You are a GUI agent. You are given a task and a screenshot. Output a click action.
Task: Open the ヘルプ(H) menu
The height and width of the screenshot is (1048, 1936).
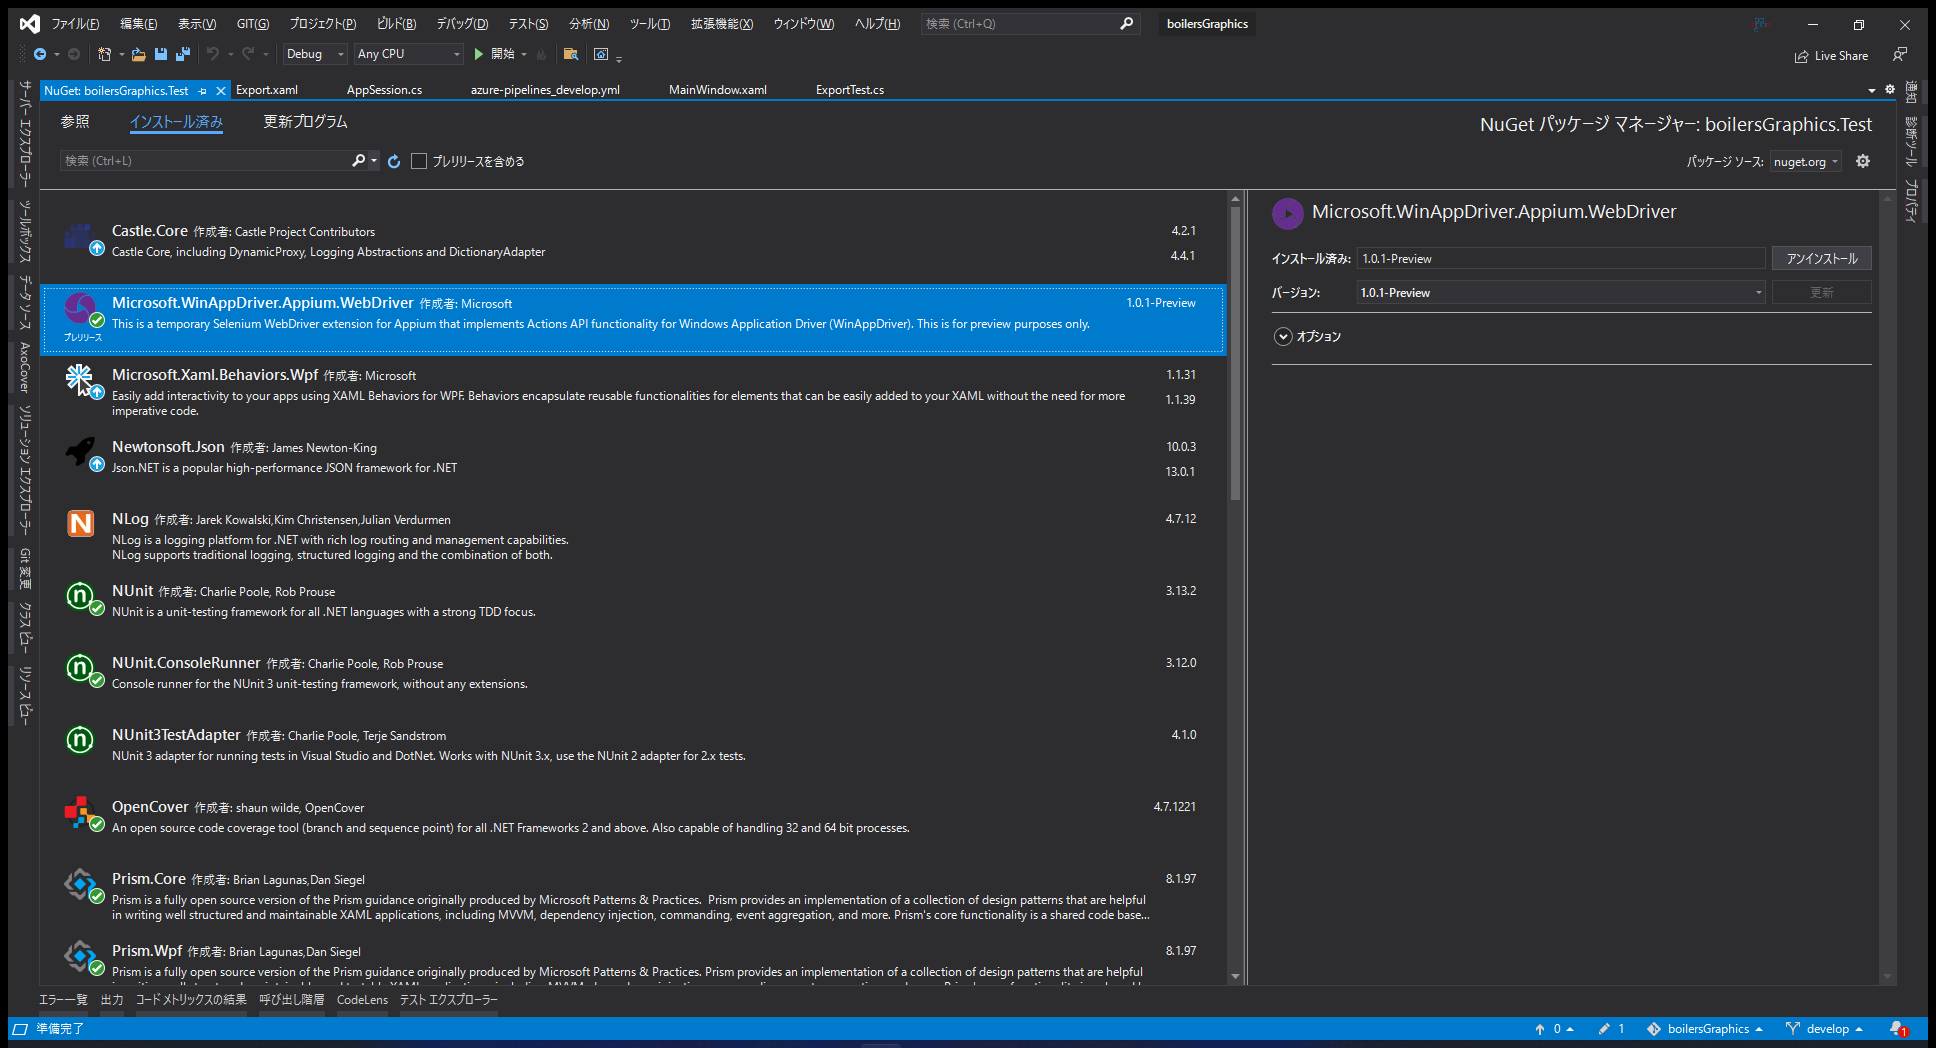click(x=877, y=24)
